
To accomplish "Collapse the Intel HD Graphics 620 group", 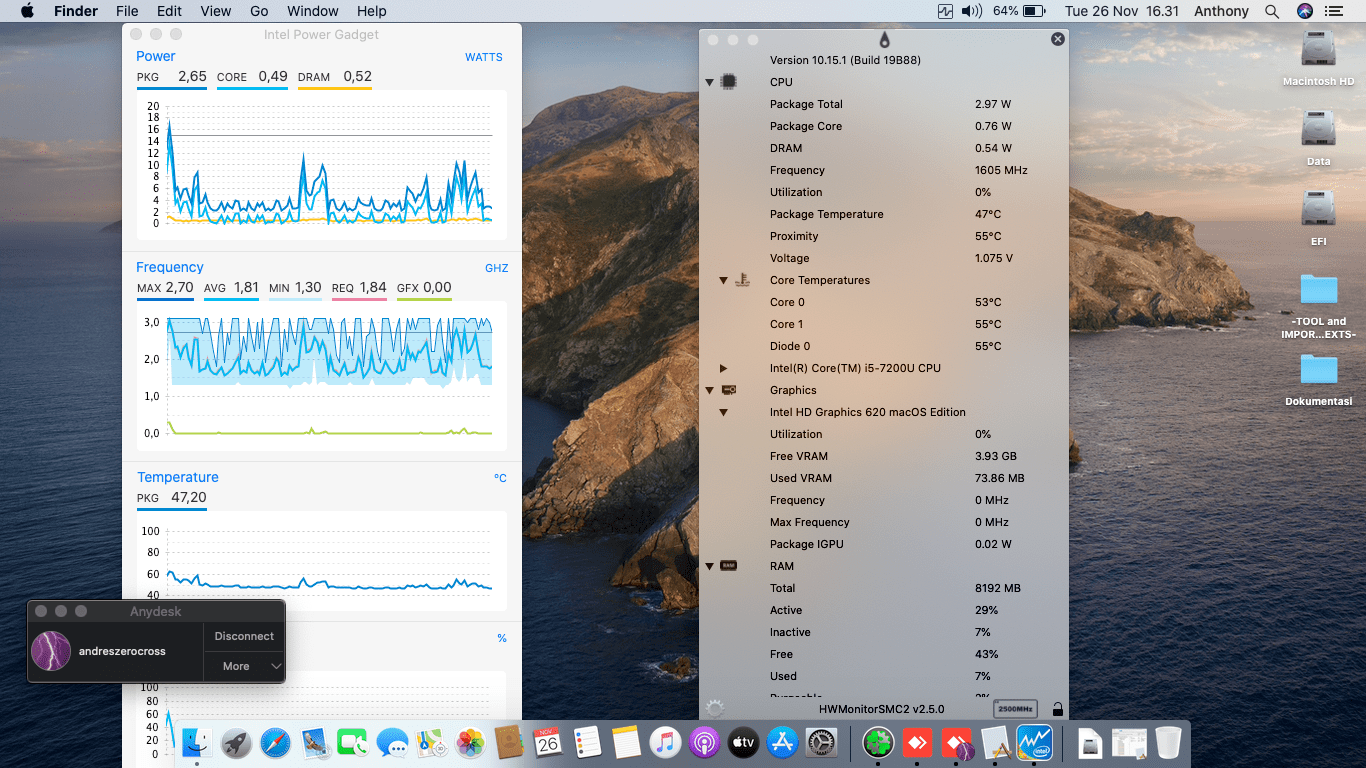I will tap(723, 413).
